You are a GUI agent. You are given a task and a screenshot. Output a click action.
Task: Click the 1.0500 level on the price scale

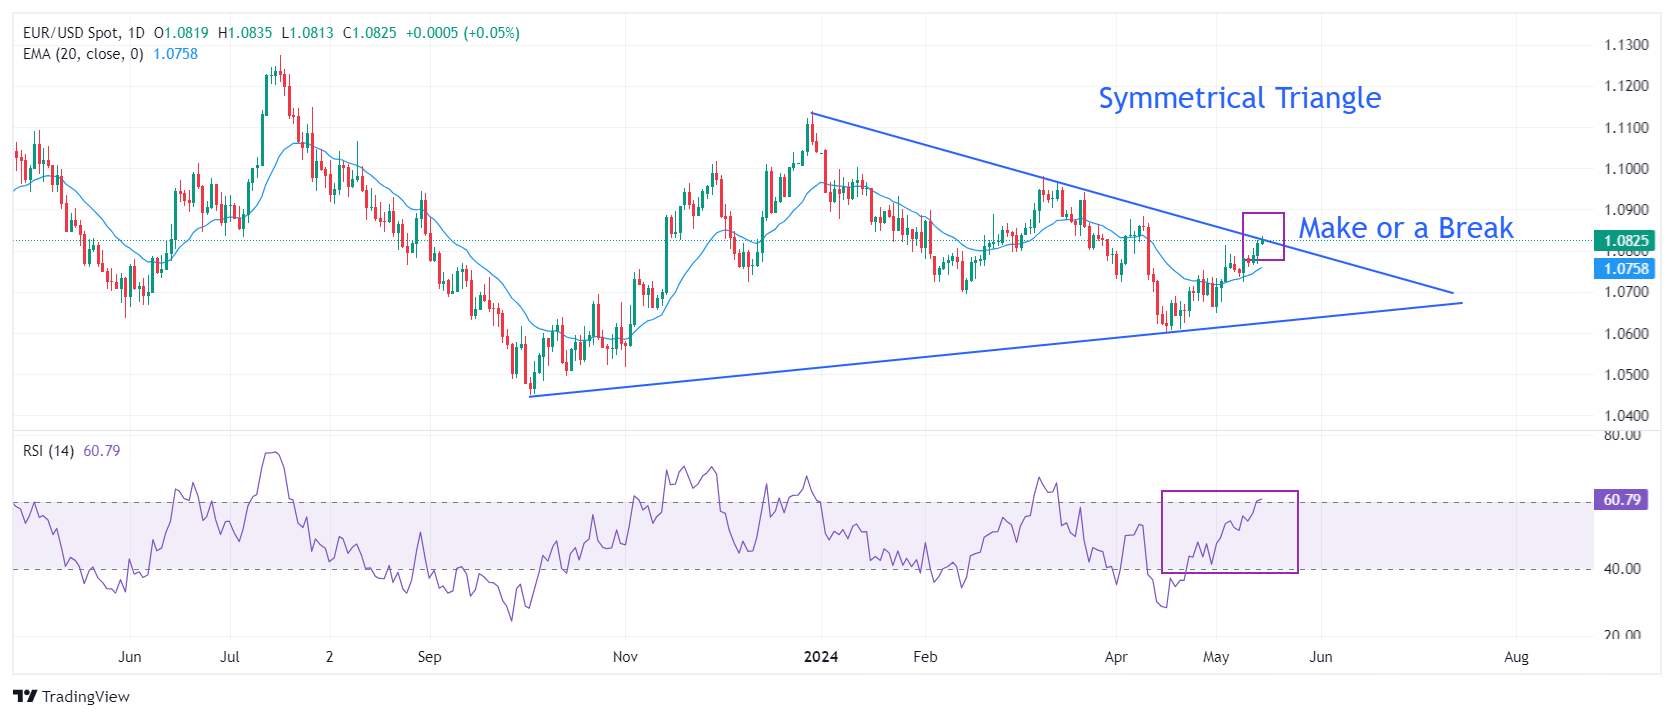(1626, 375)
